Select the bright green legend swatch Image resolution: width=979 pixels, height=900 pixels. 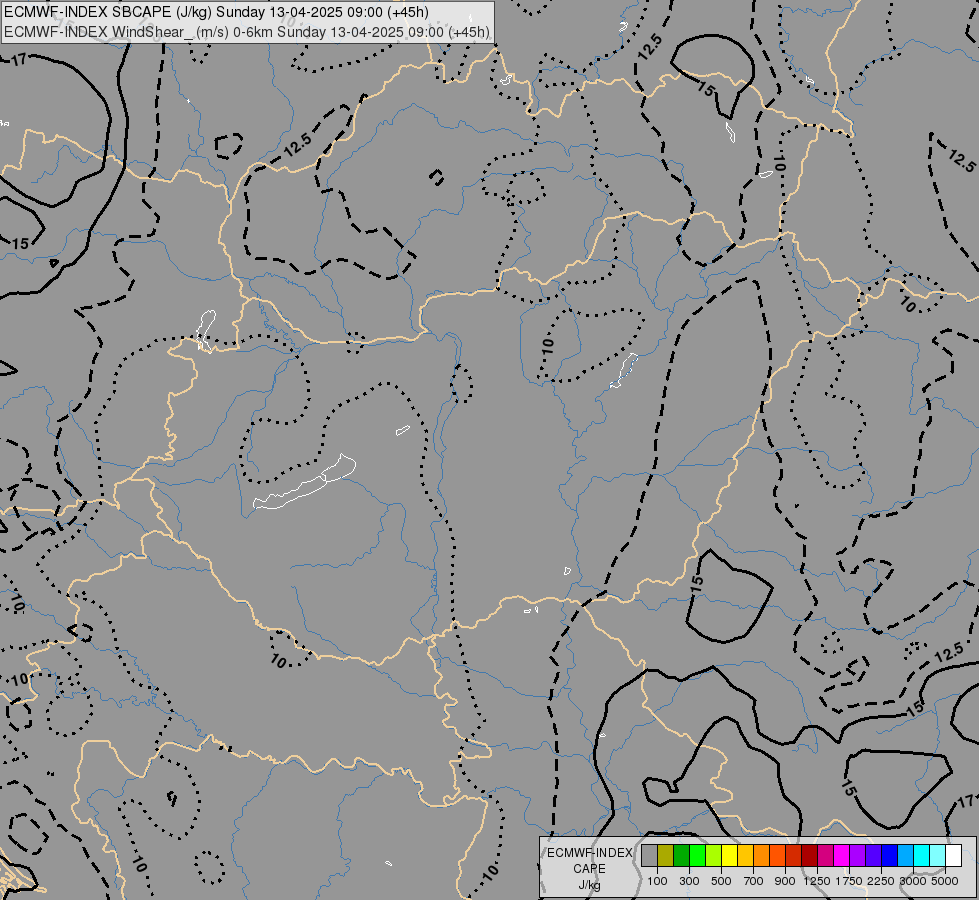tap(697, 855)
